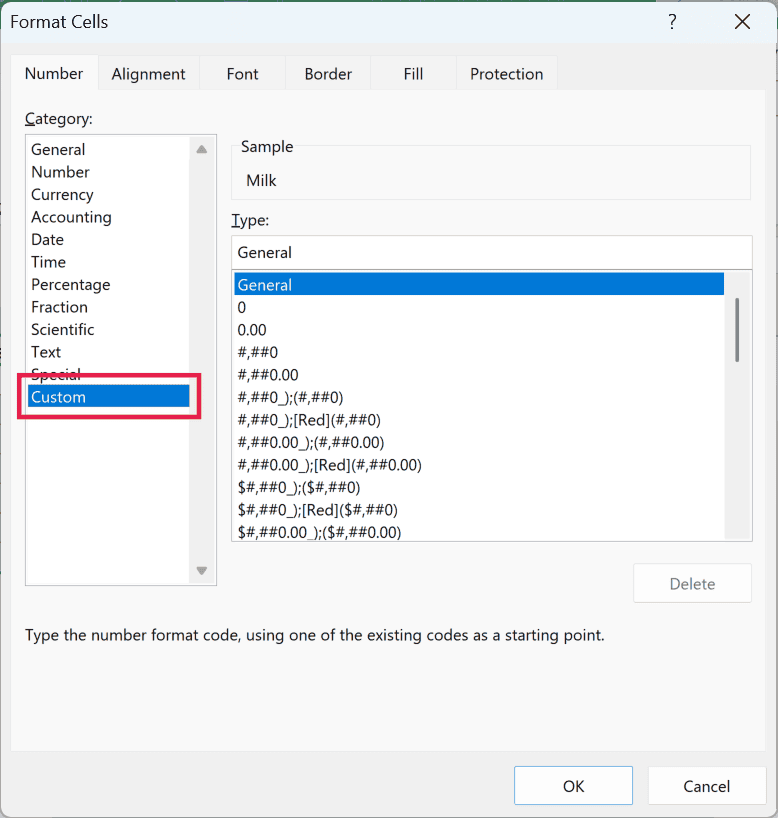The width and height of the screenshot is (778, 818).
Task: Pick the Percentage category
Action: pyautogui.click(x=109, y=284)
